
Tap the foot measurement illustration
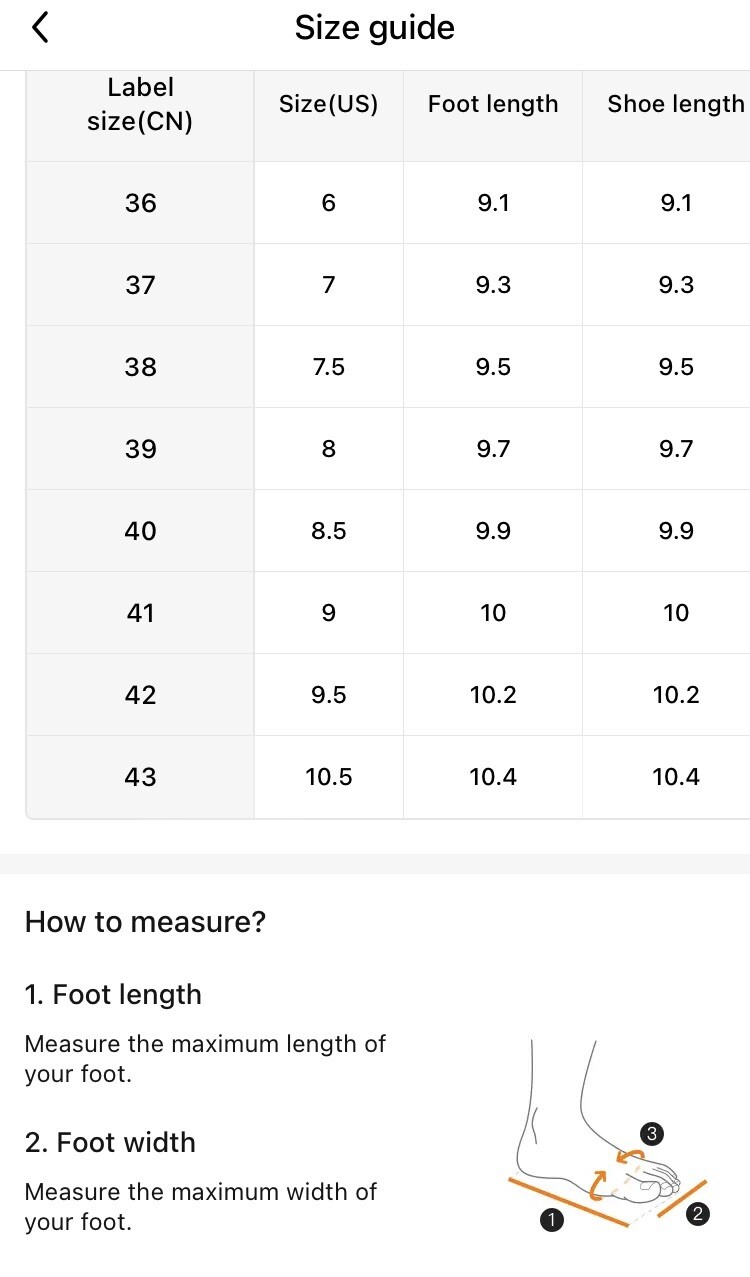[609, 1135]
